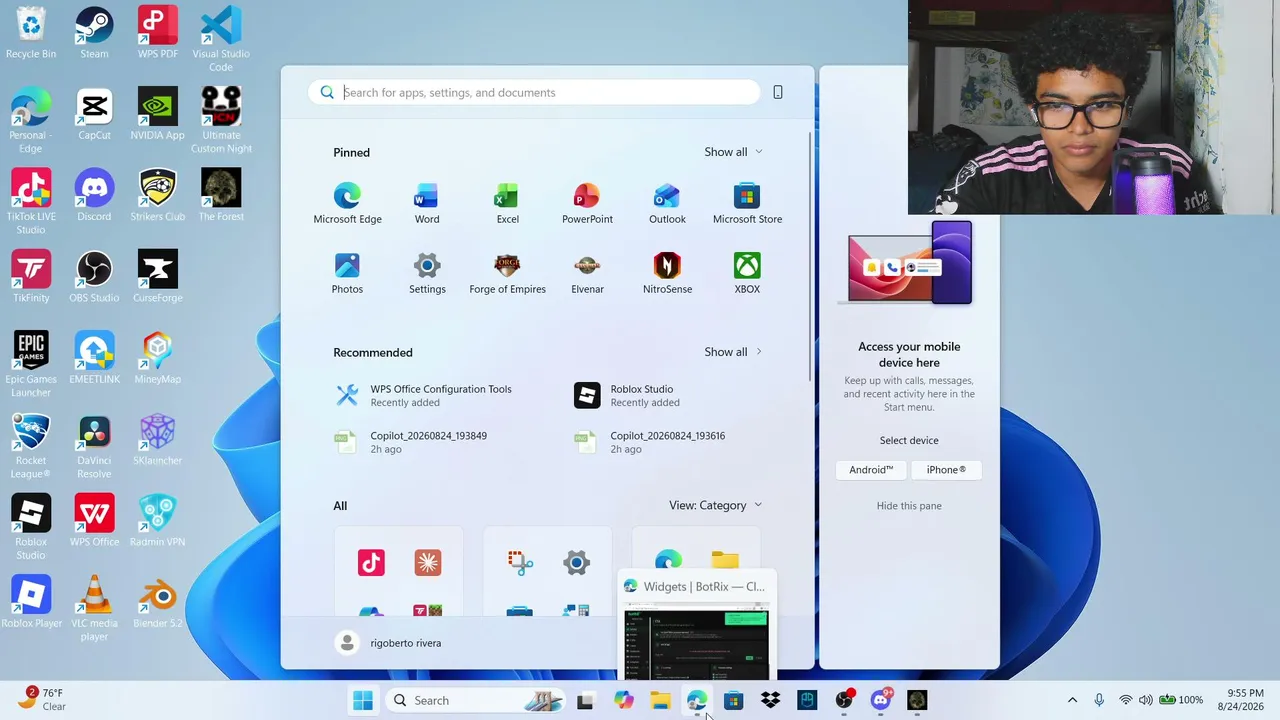Click the Start menu vertical scrollbar
This screenshot has height=720, width=1280.
[810, 255]
